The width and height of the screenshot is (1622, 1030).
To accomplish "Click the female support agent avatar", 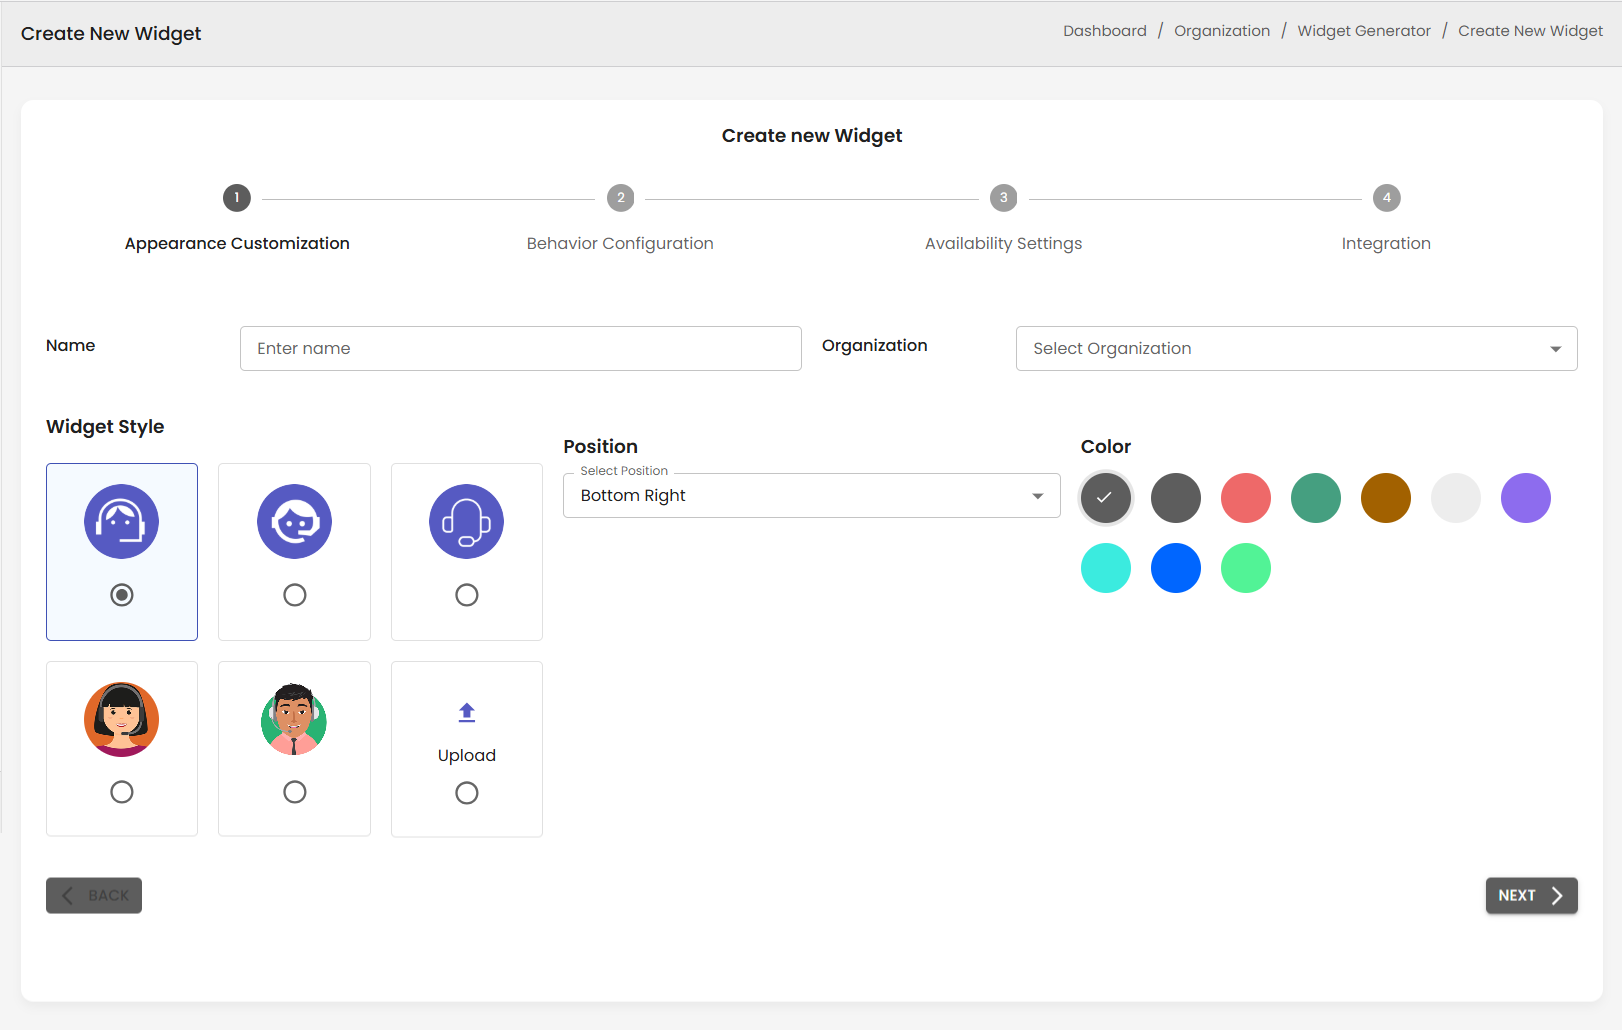I will coord(121,719).
